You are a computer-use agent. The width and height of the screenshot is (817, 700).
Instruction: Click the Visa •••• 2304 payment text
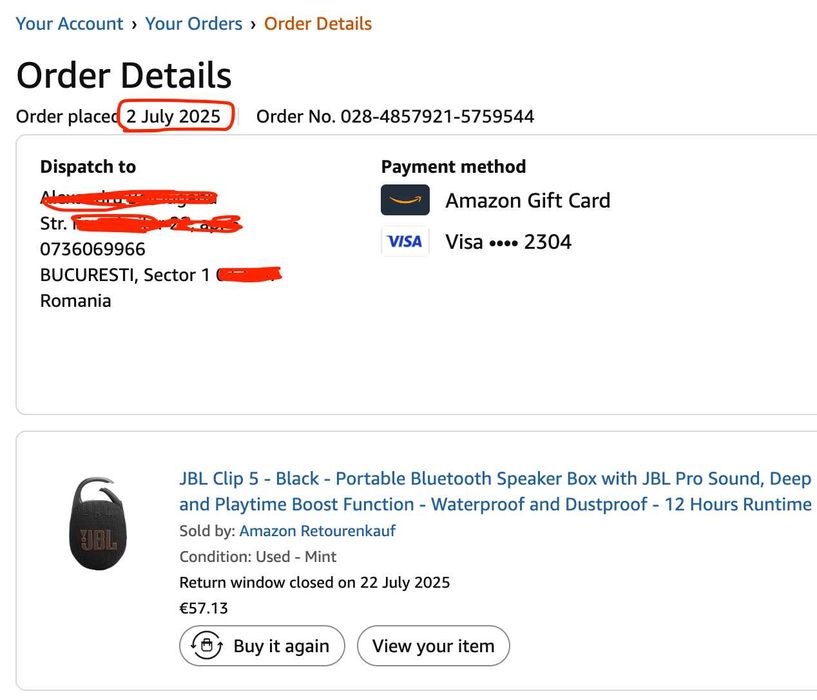point(508,241)
